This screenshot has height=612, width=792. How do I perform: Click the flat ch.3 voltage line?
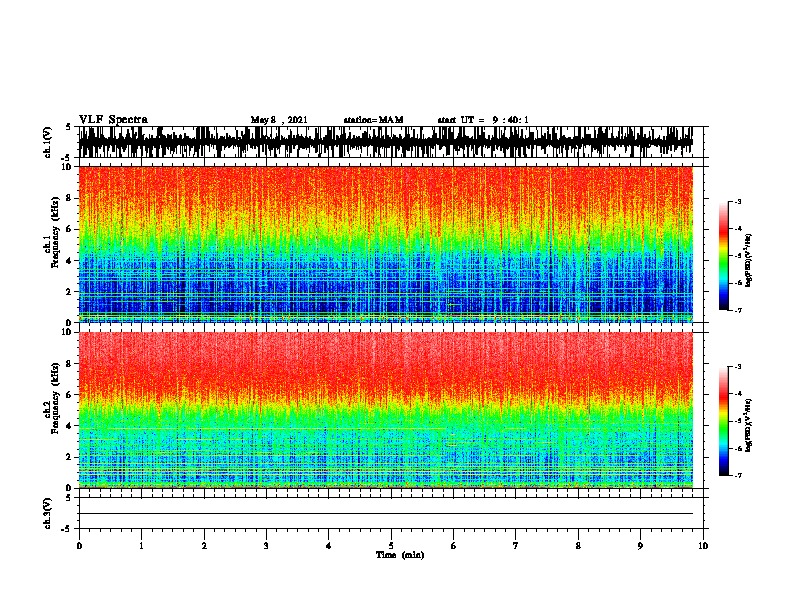386,514
